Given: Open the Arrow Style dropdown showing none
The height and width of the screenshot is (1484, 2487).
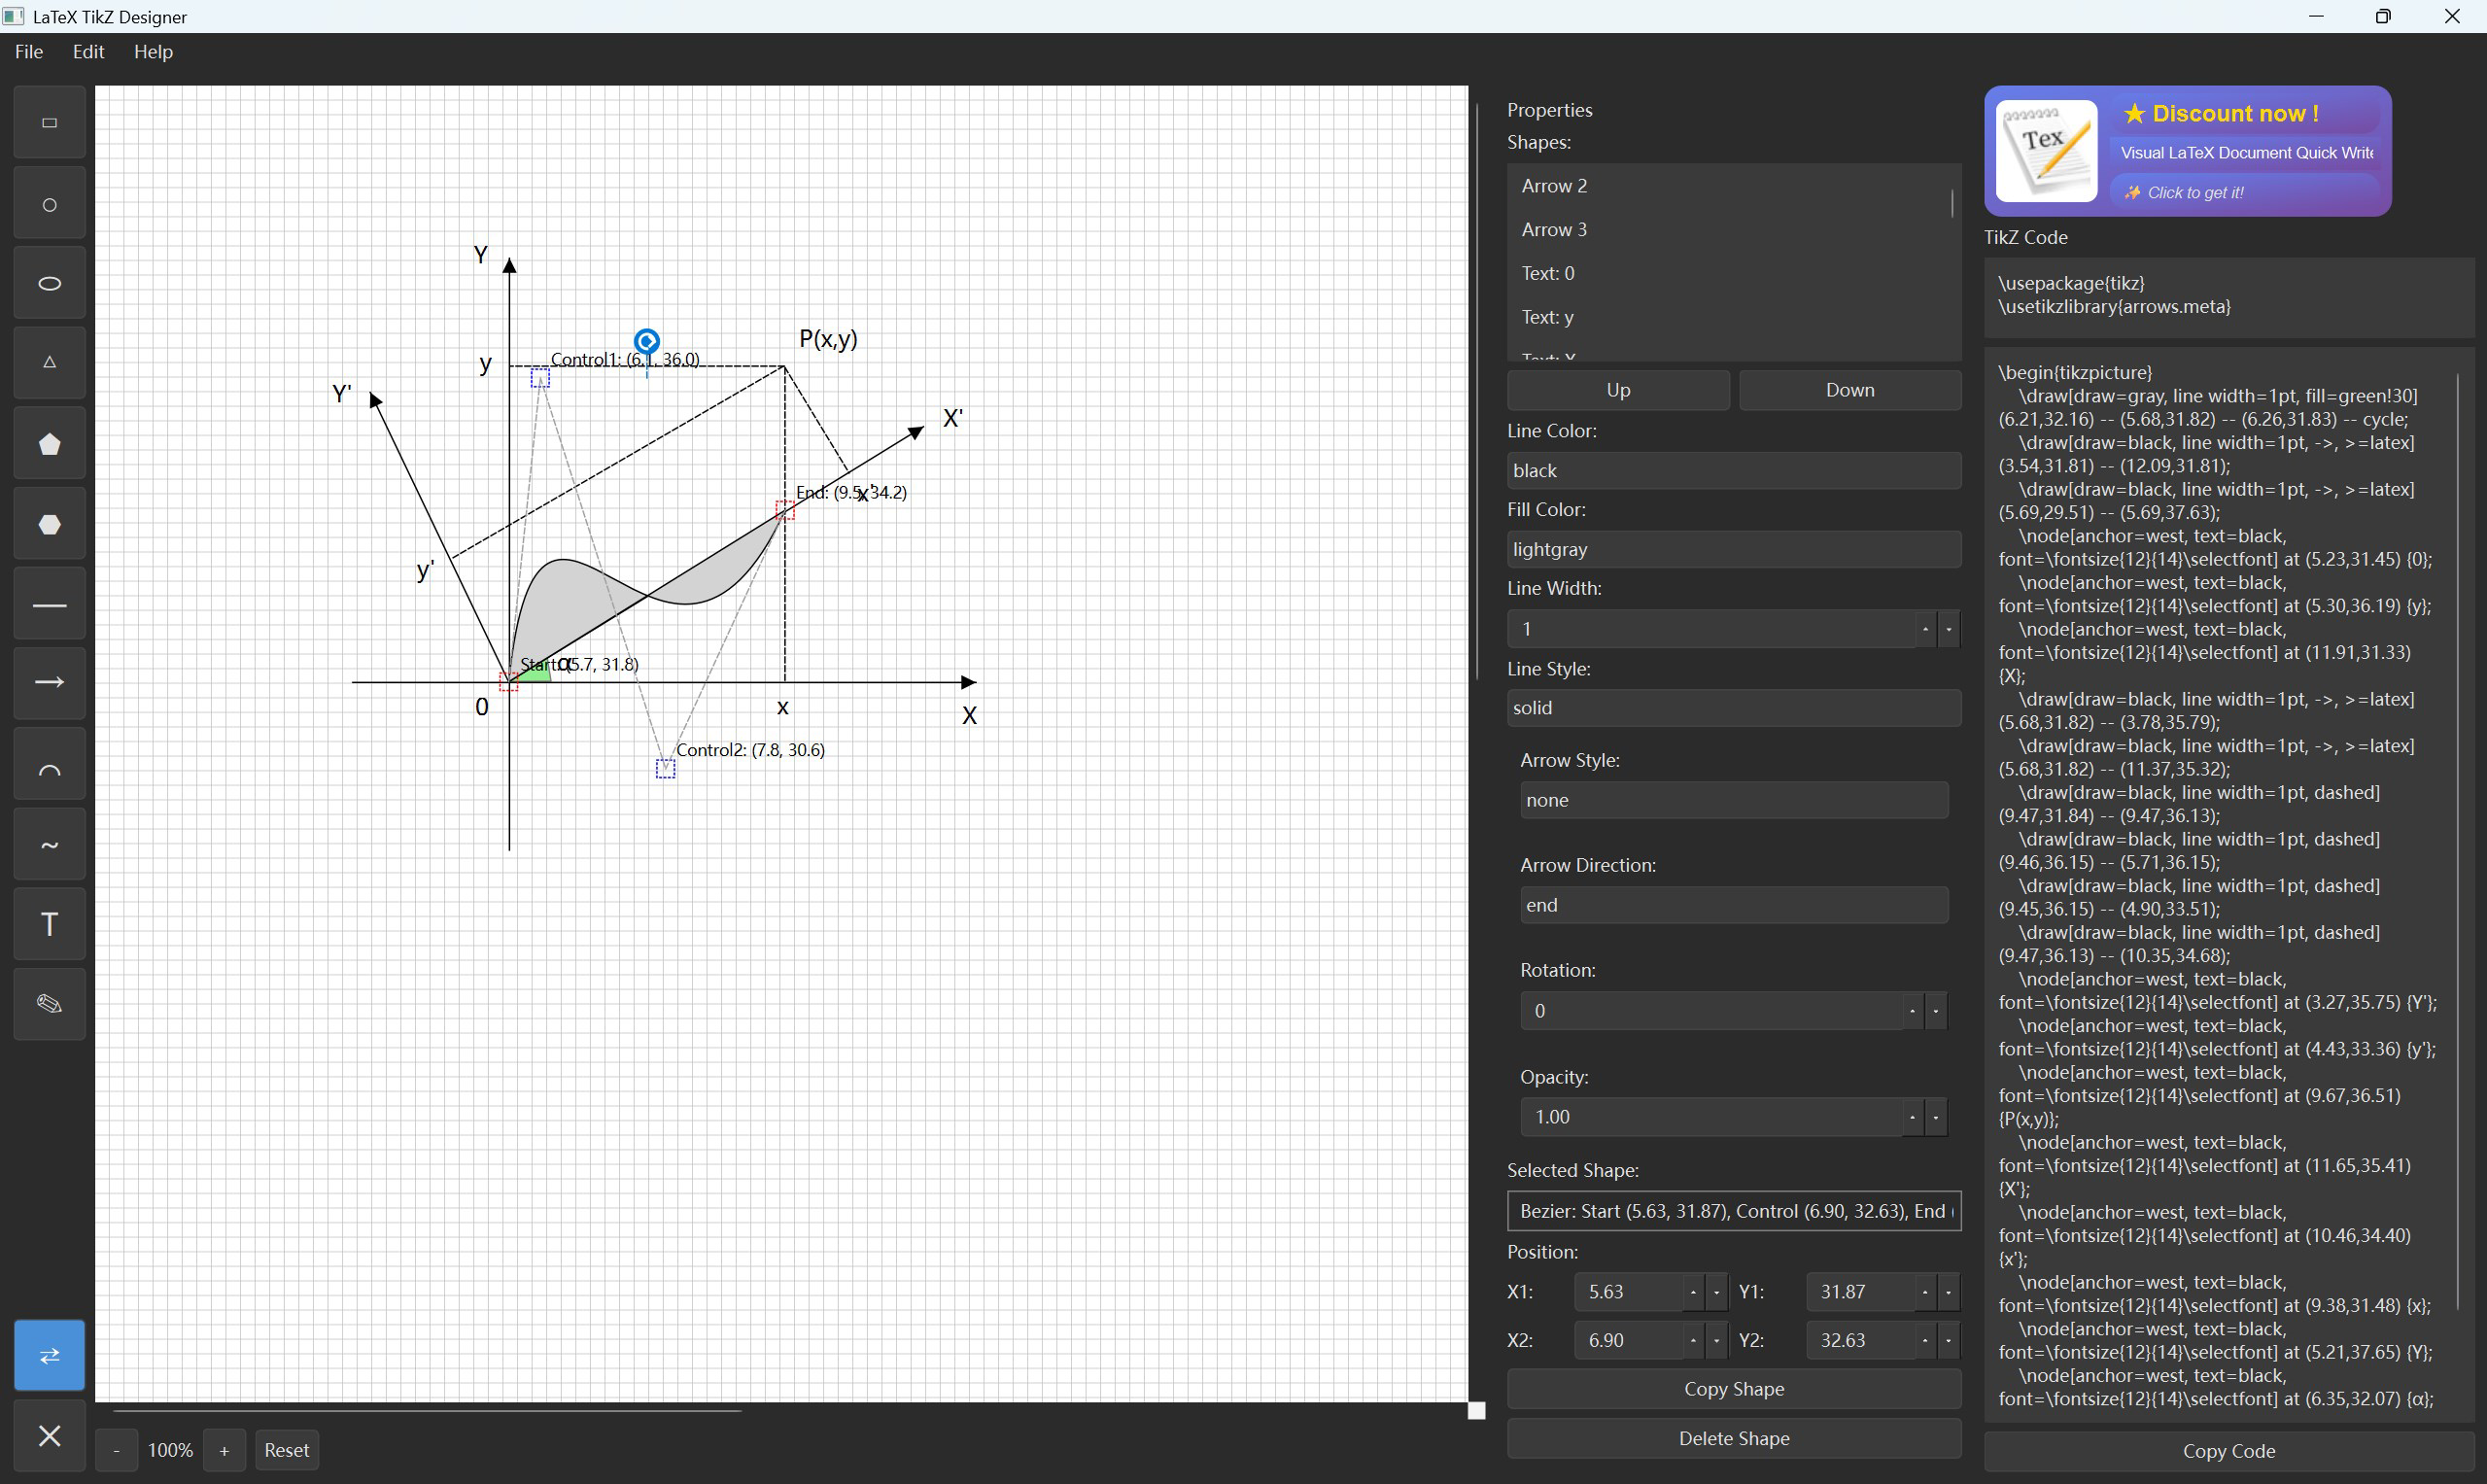Looking at the screenshot, I should click(1733, 800).
